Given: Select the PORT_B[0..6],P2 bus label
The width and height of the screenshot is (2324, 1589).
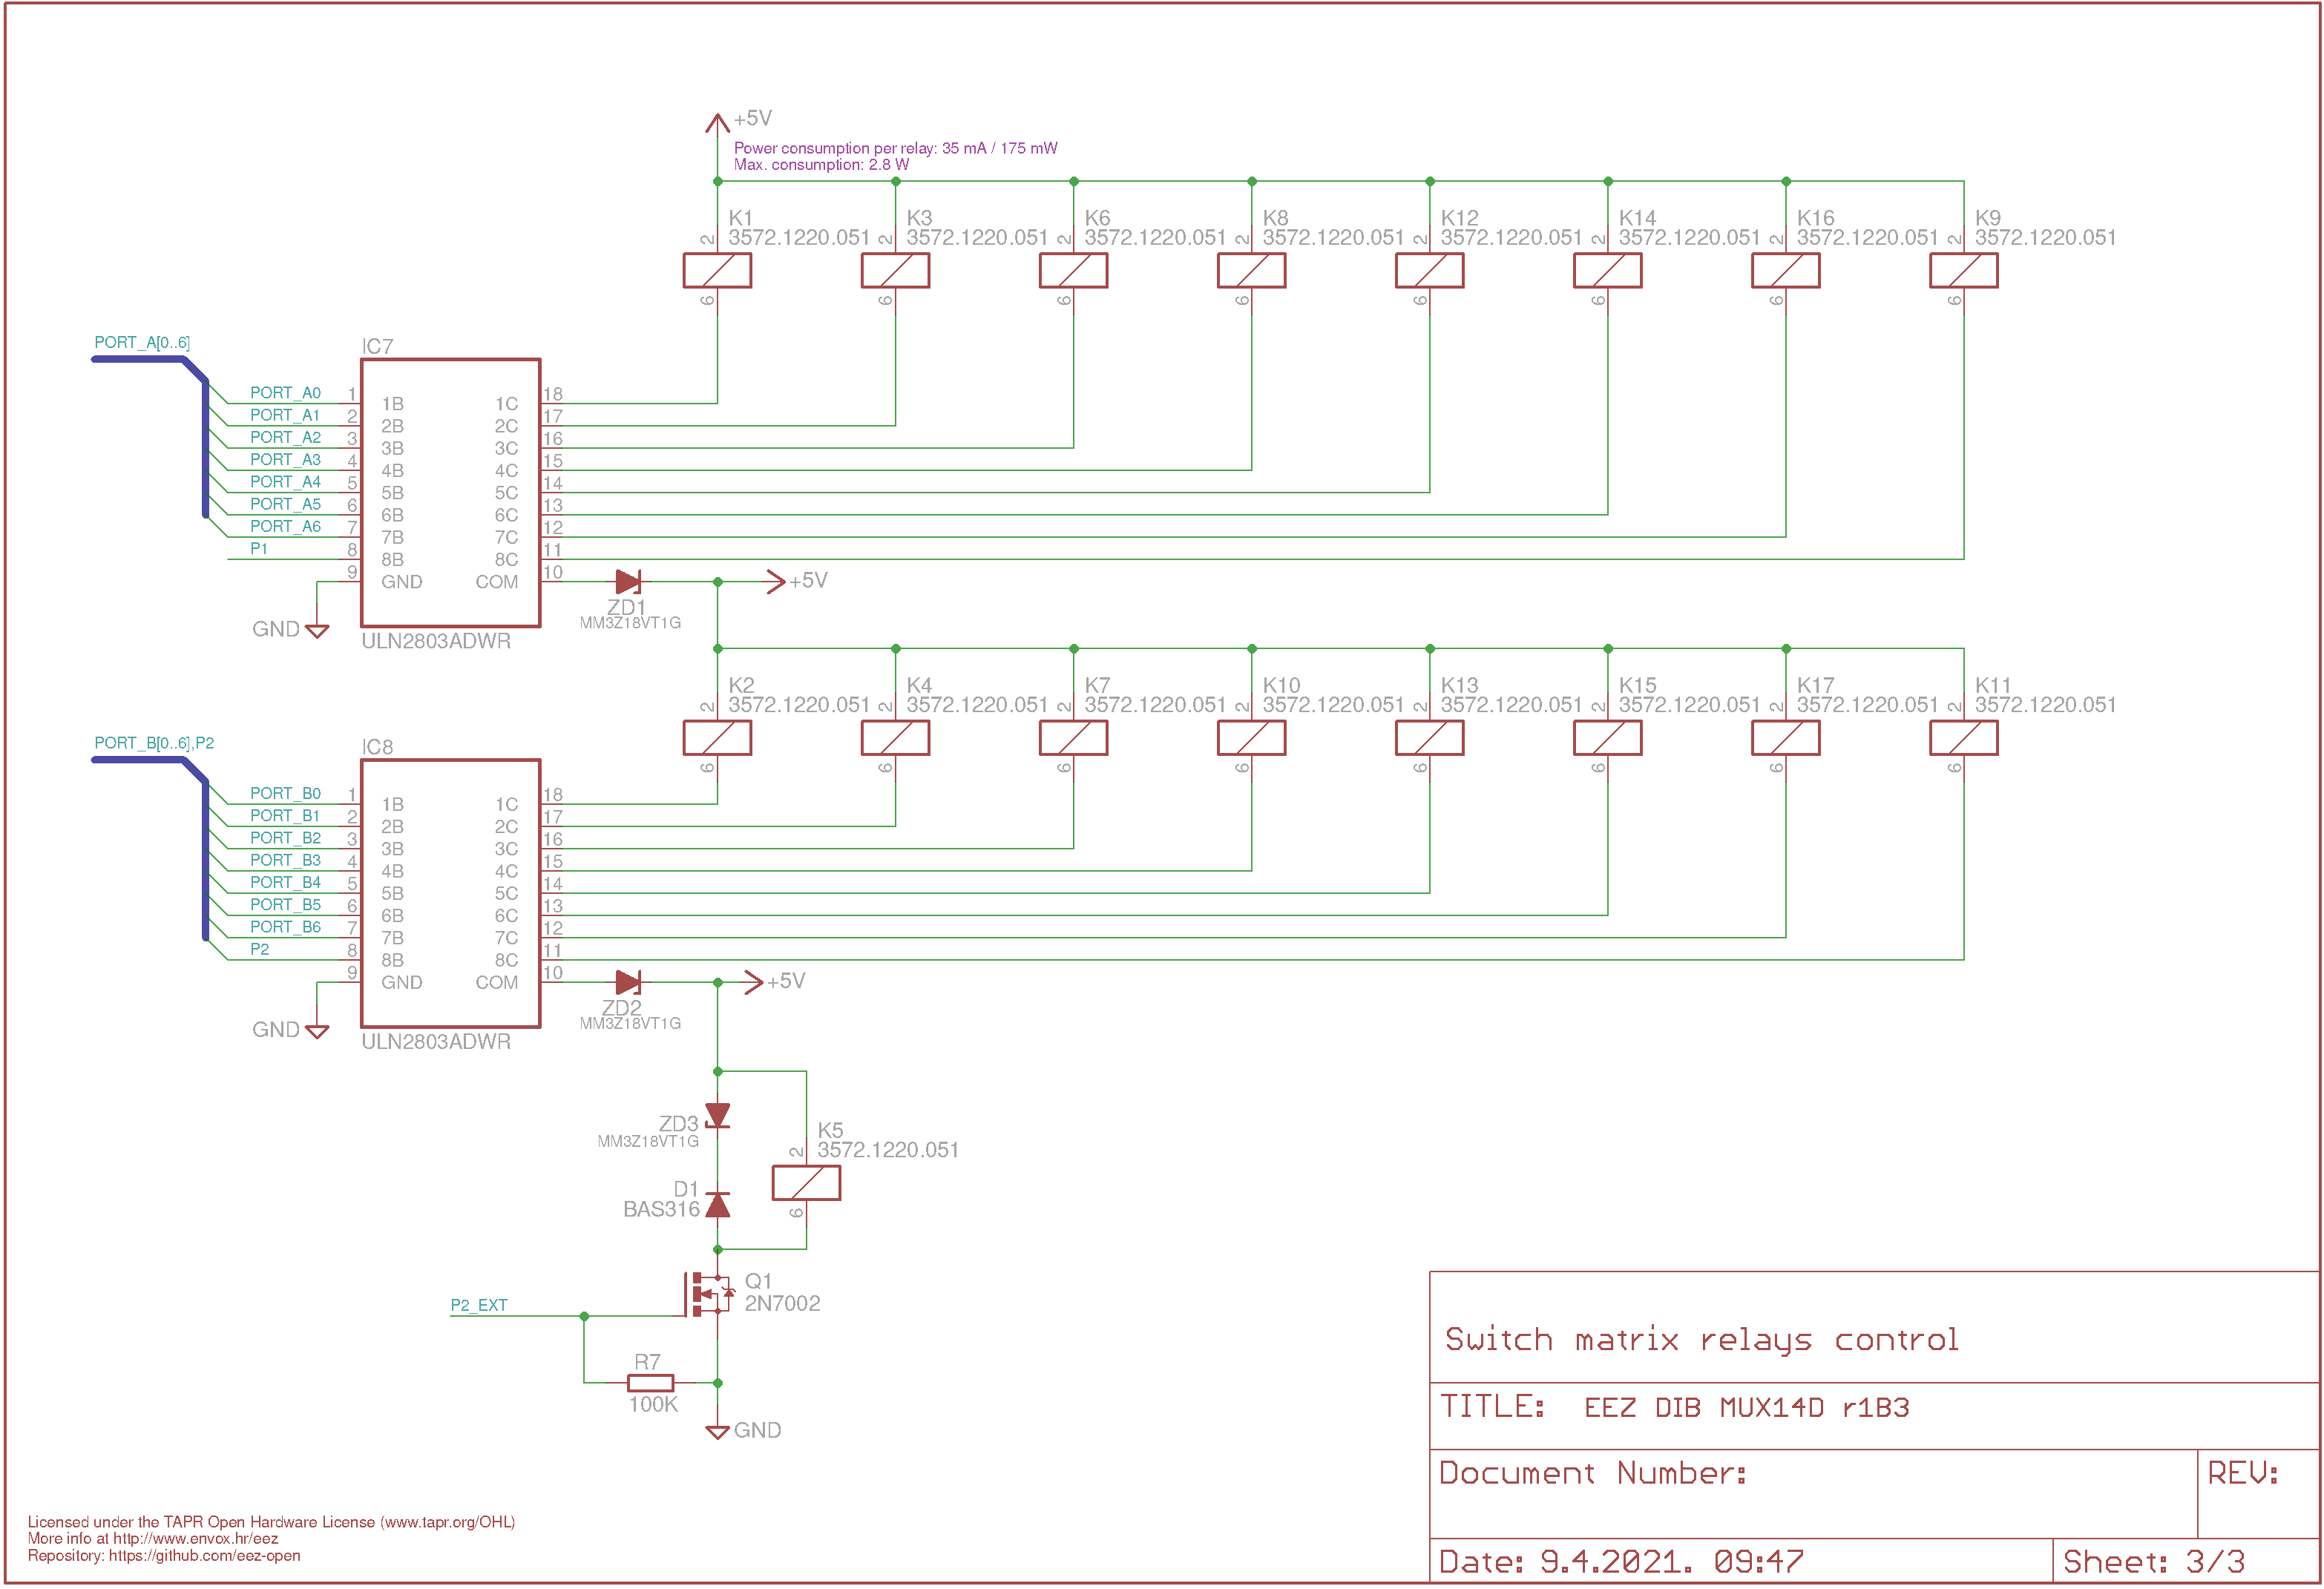Looking at the screenshot, I should tap(154, 743).
